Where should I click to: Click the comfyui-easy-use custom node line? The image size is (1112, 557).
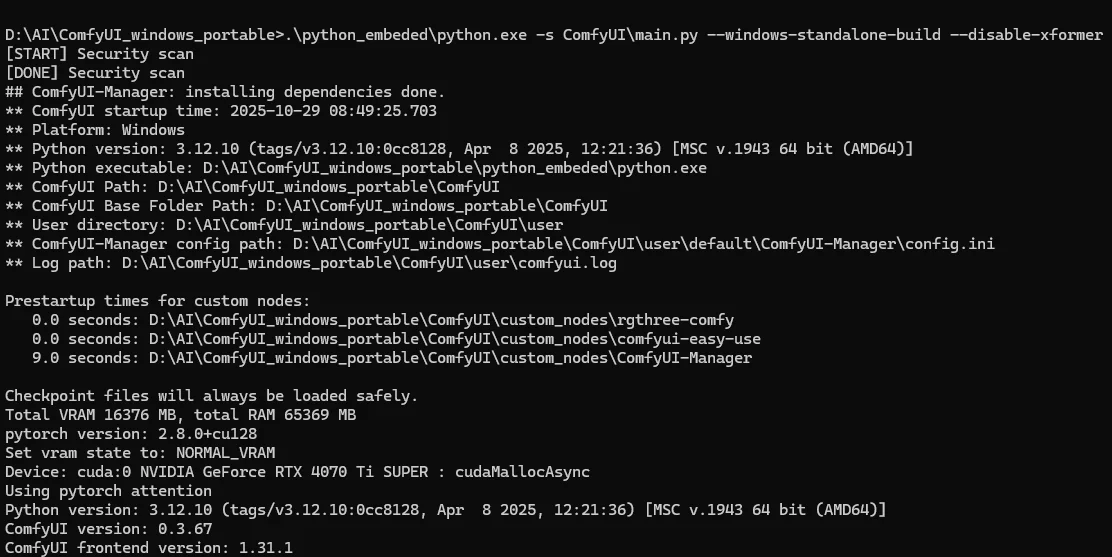[396, 339]
